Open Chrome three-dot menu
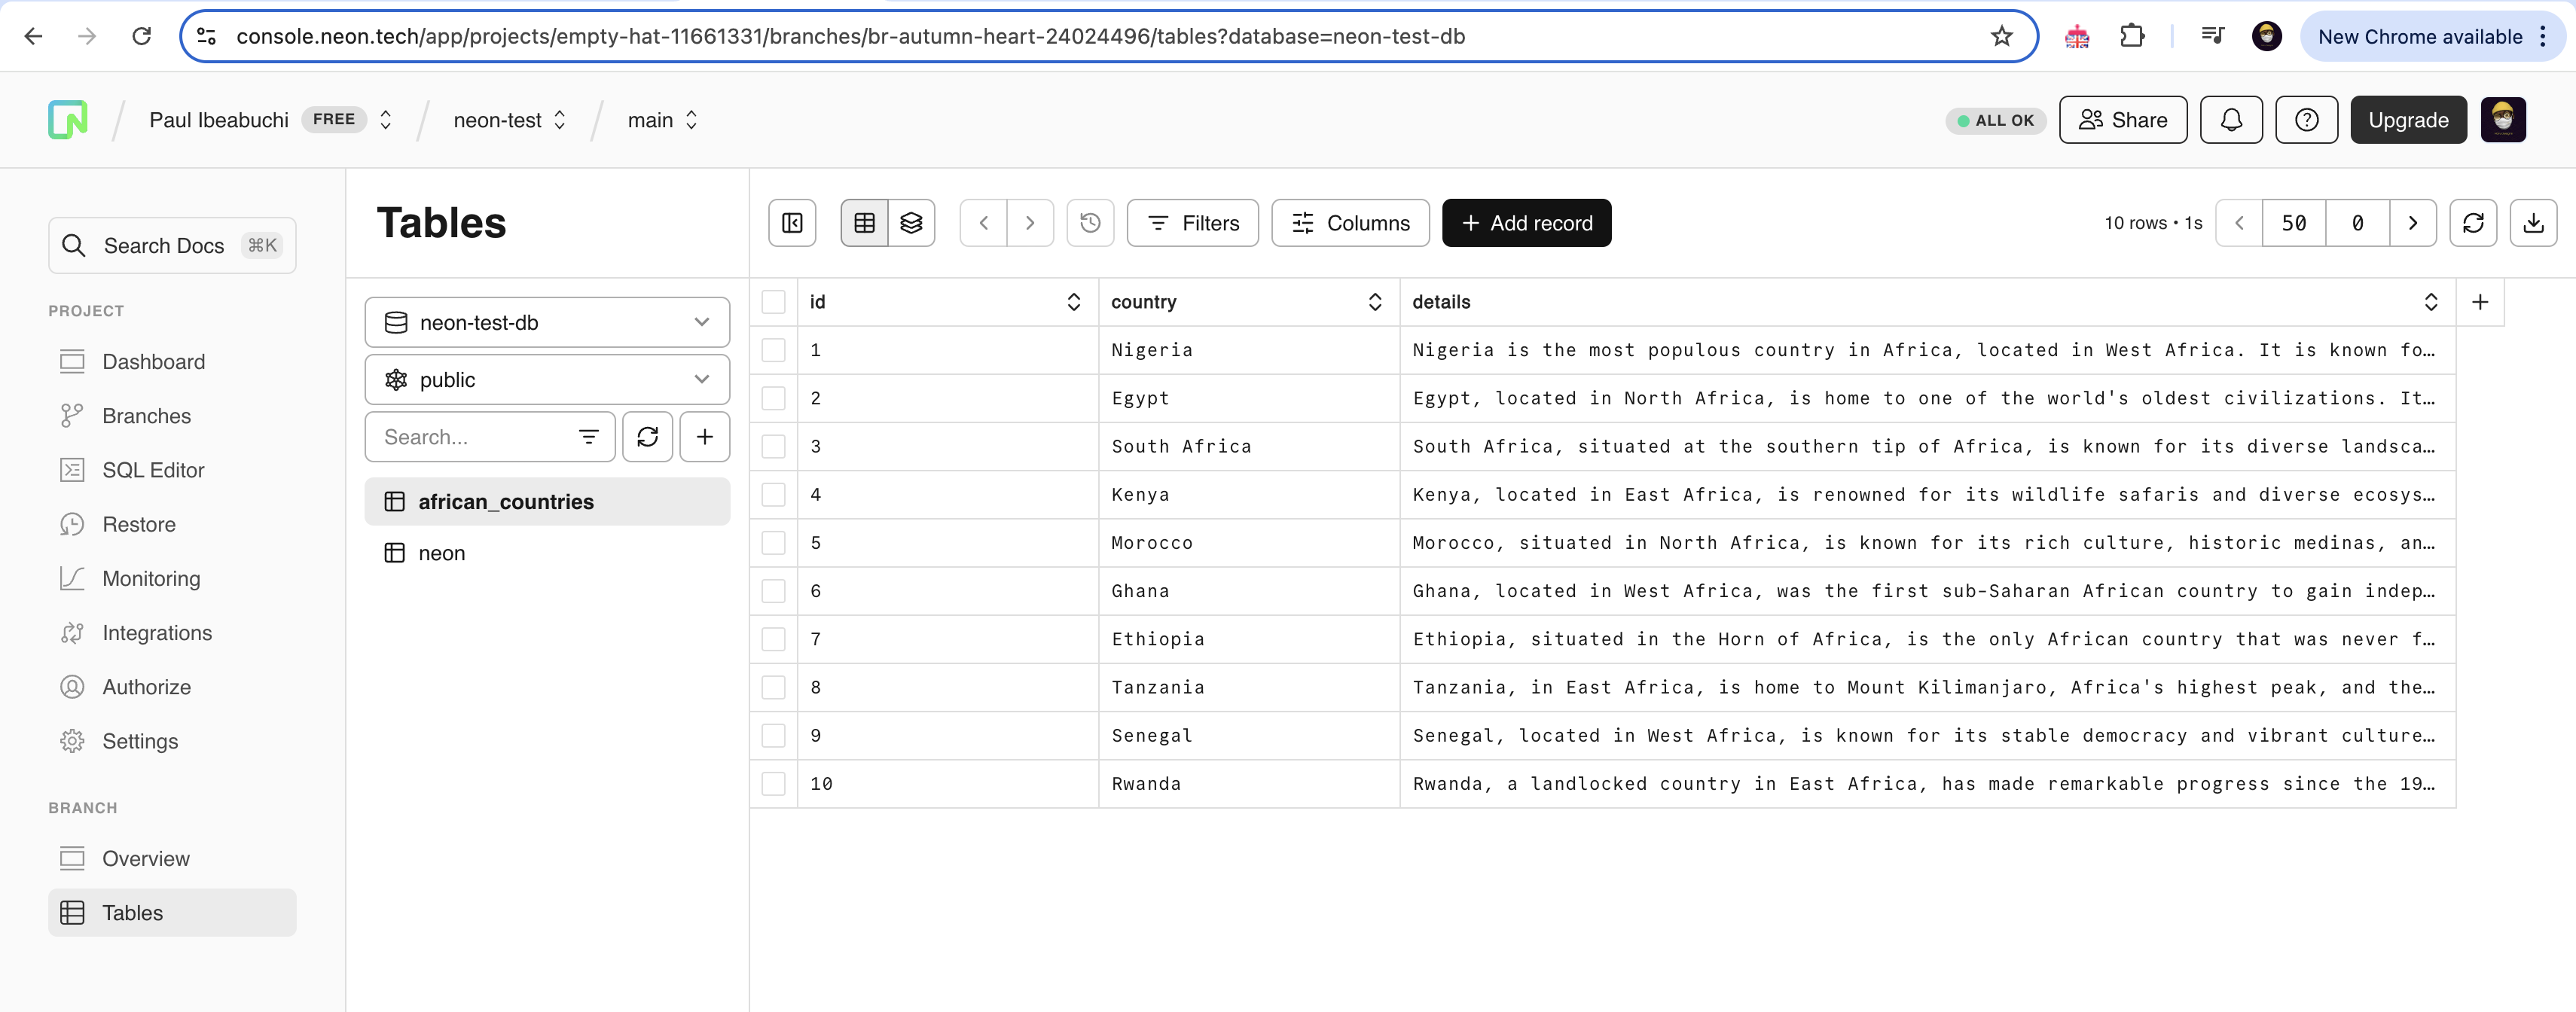 coord(2542,37)
